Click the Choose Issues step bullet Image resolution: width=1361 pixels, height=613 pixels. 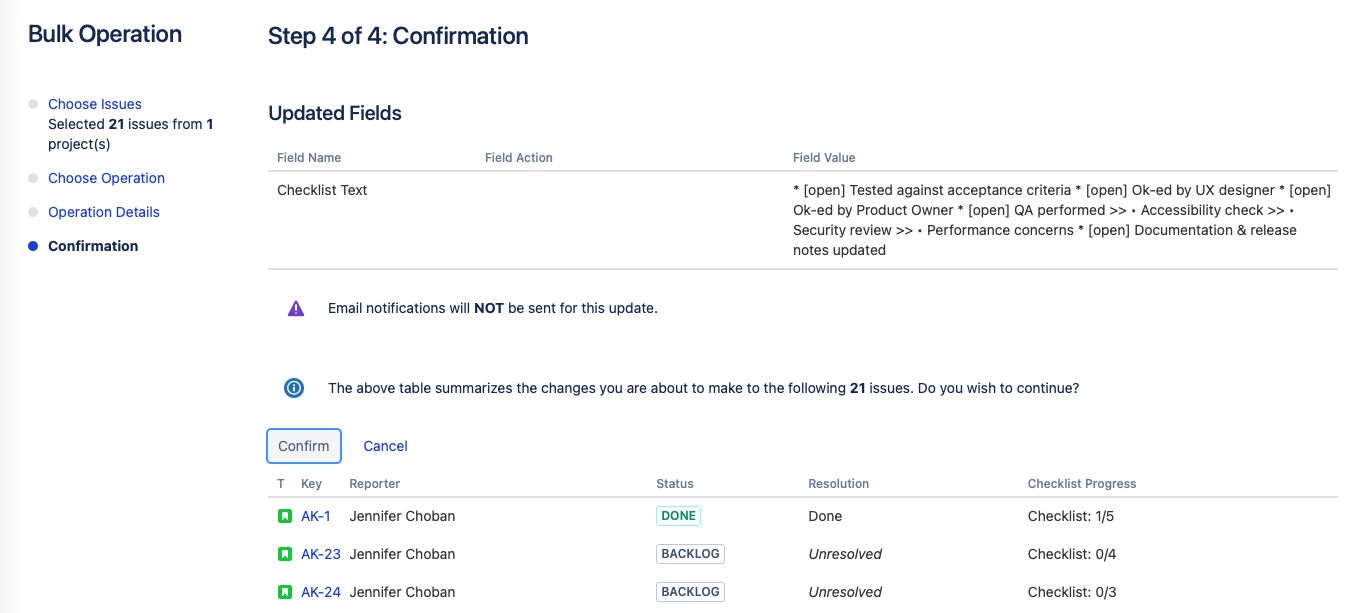tap(33, 104)
